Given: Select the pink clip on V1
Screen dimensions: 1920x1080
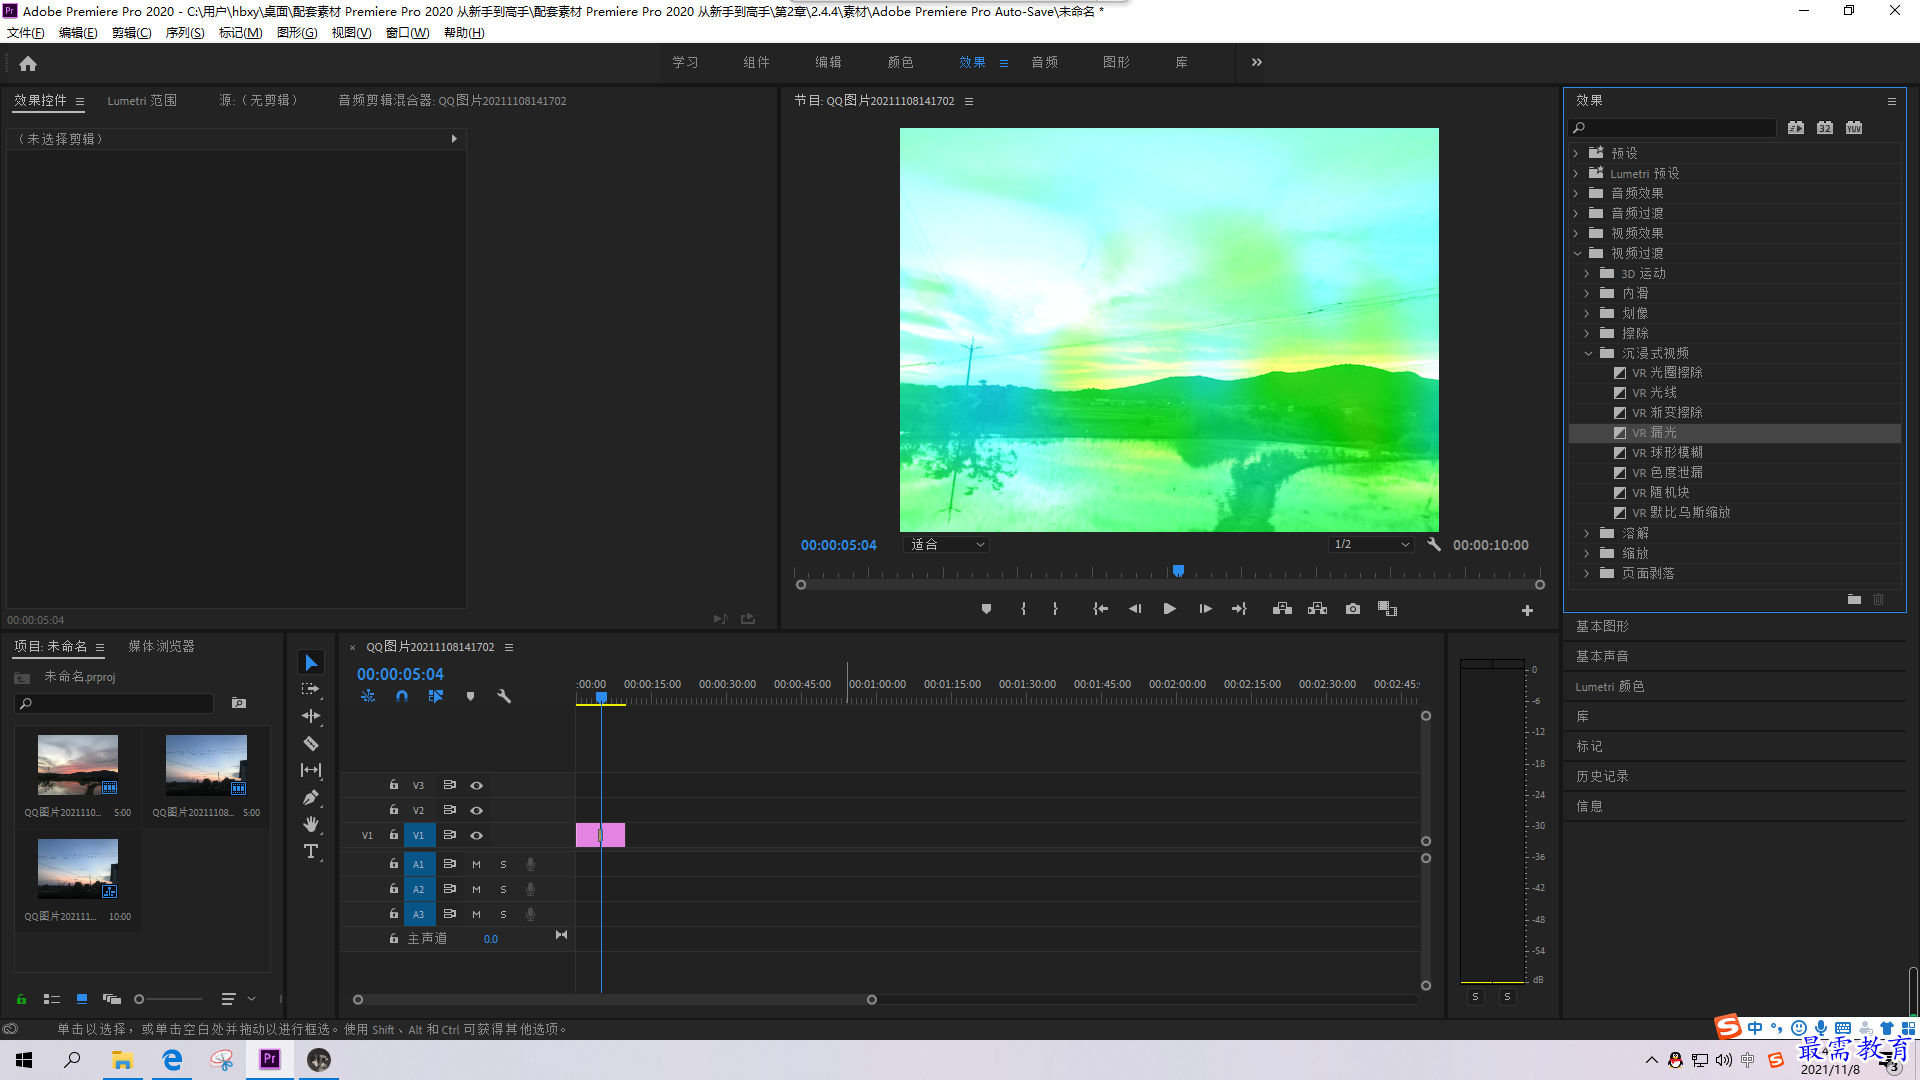Looking at the screenshot, I should [x=600, y=835].
